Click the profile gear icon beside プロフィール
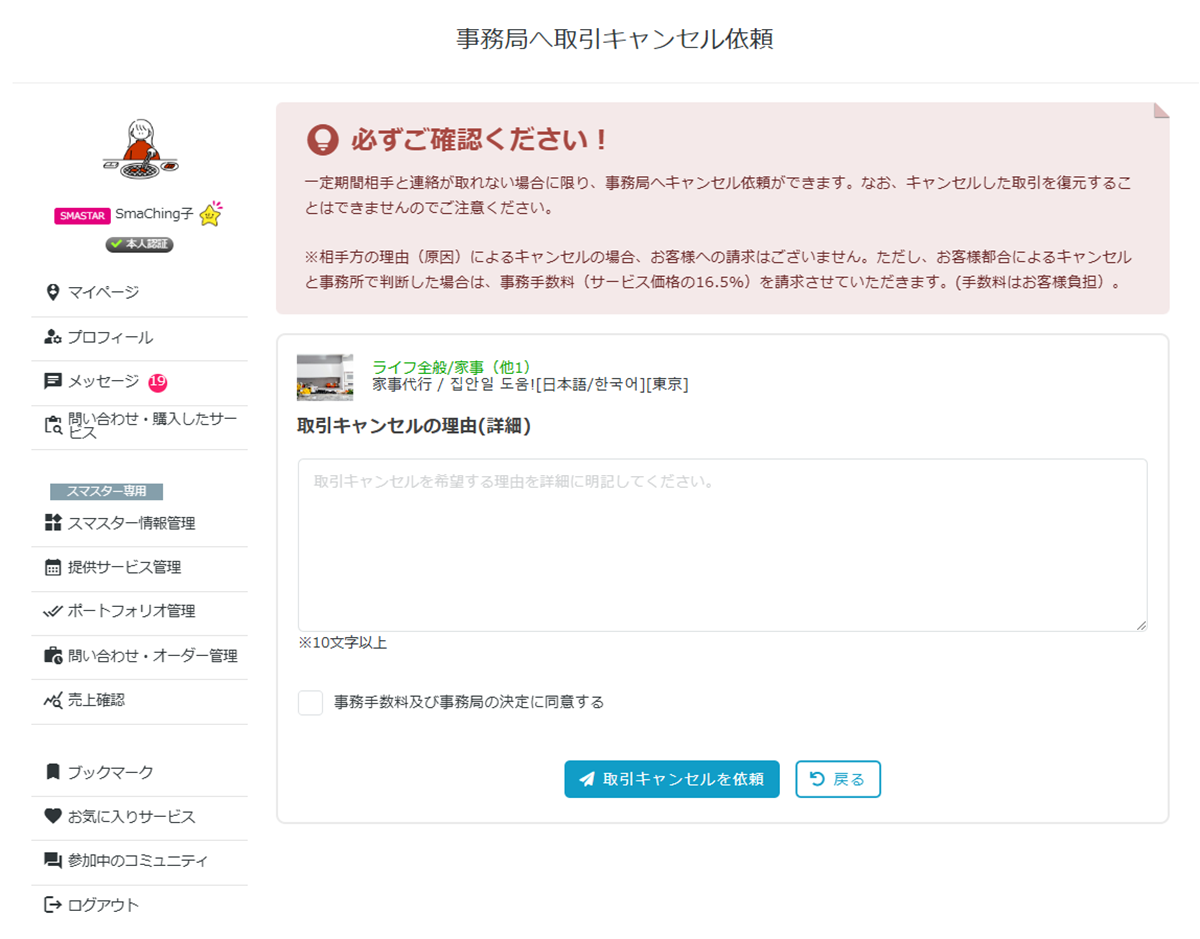This screenshot has width=1200, height=939. tap(53, 337)
